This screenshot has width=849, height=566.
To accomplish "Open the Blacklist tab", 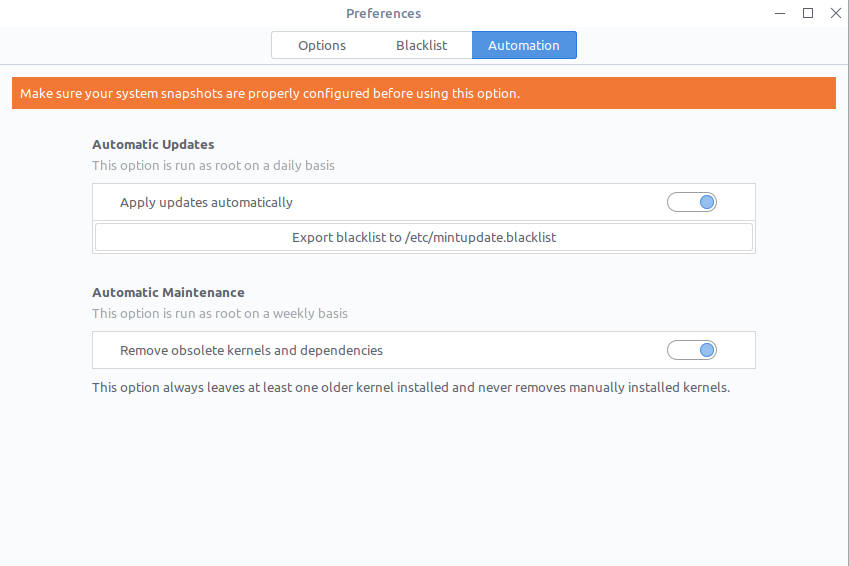I will [421, 45].
